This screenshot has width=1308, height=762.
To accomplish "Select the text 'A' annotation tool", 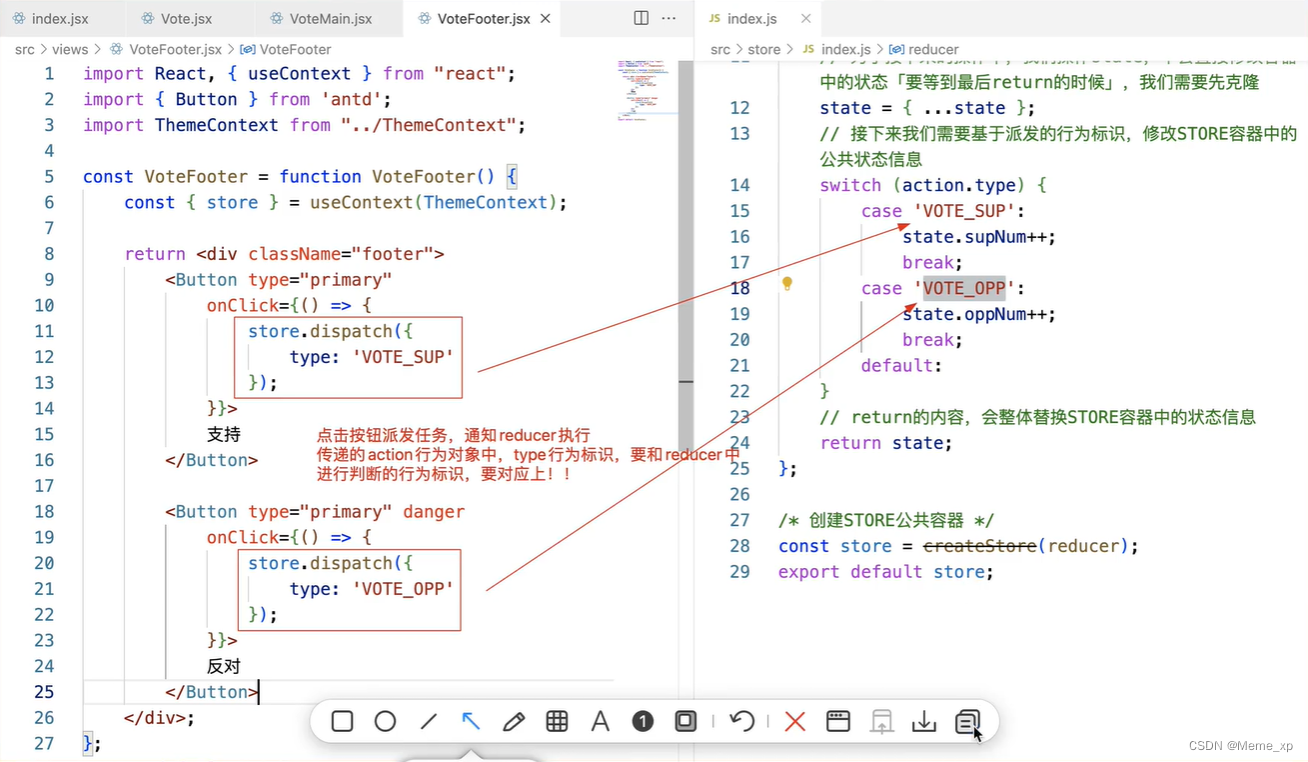I will pyautogui.click(x=600, y=721).
